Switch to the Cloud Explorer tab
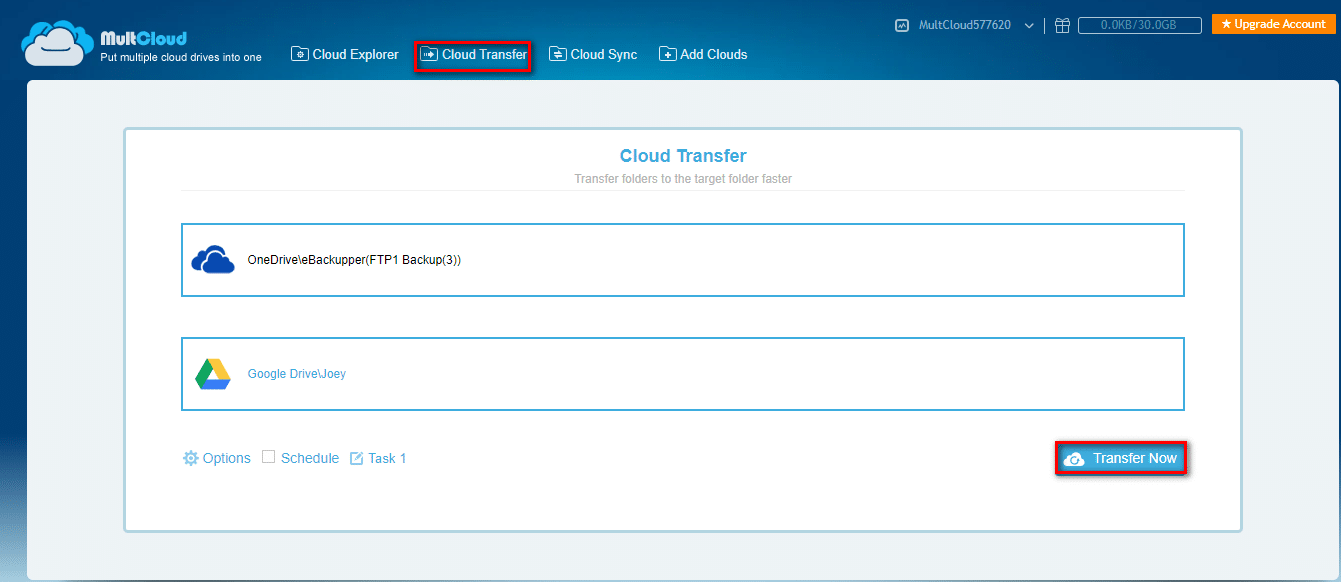This screenshot has height=582, width=1341. [344, 54]
